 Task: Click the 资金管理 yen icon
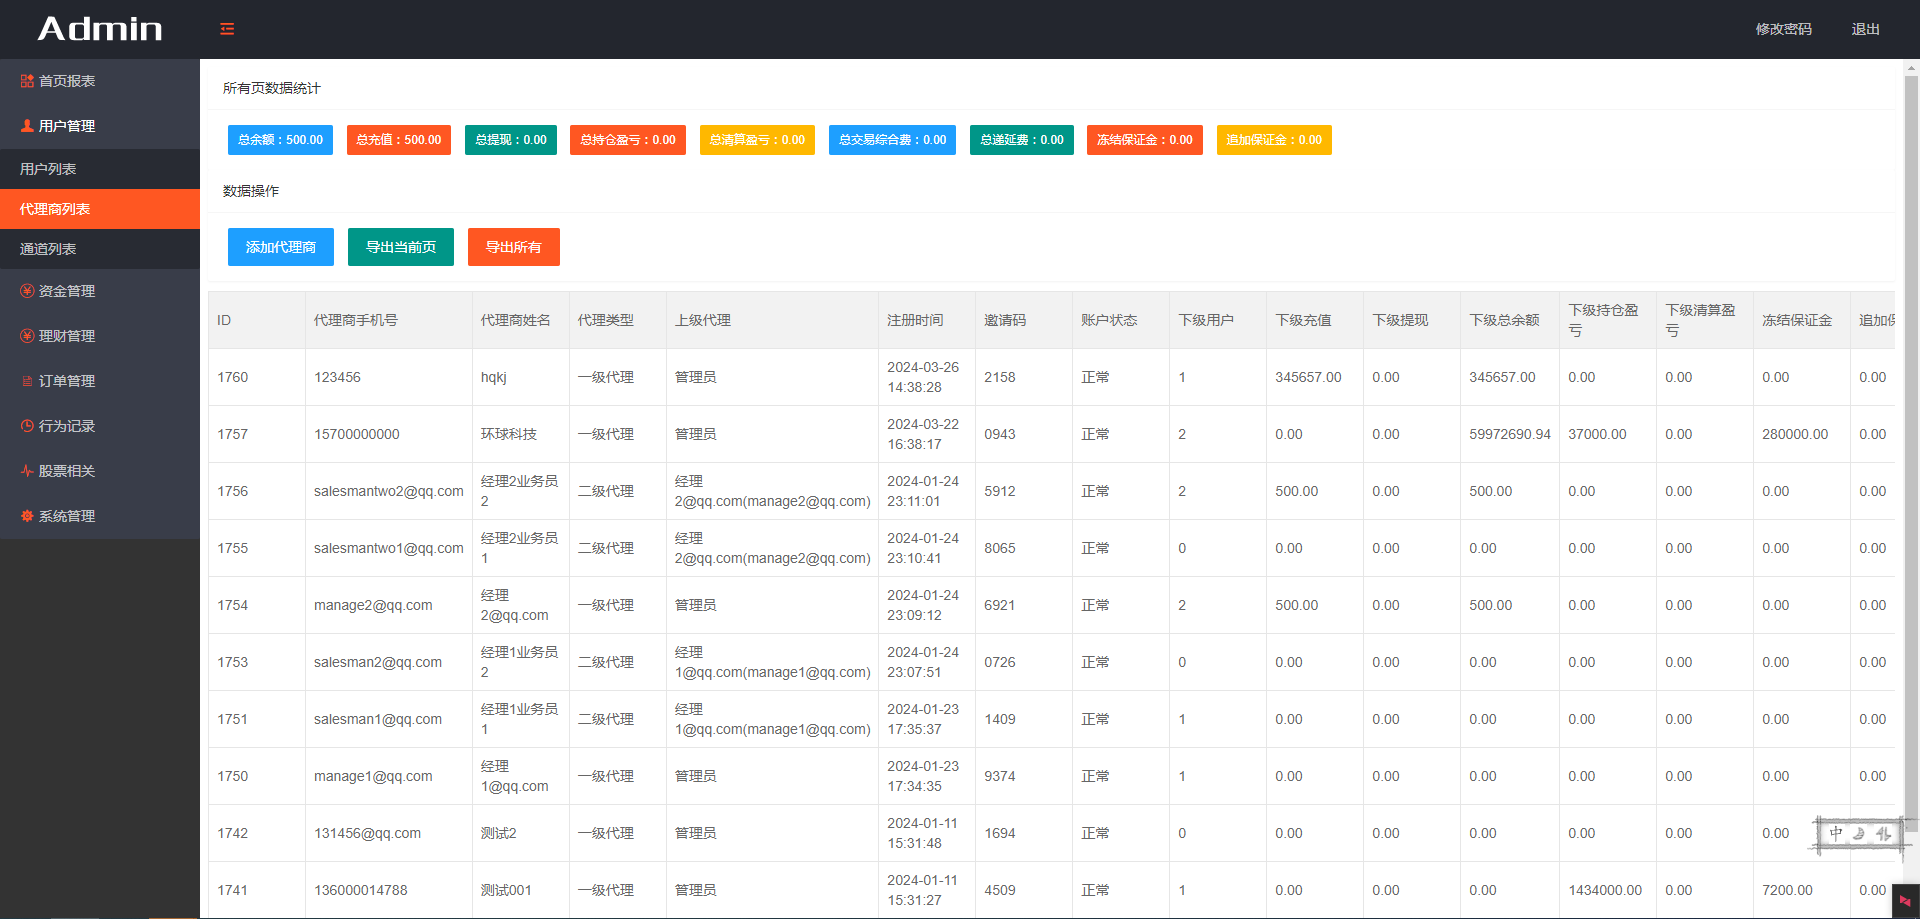(x=27, y=291)
